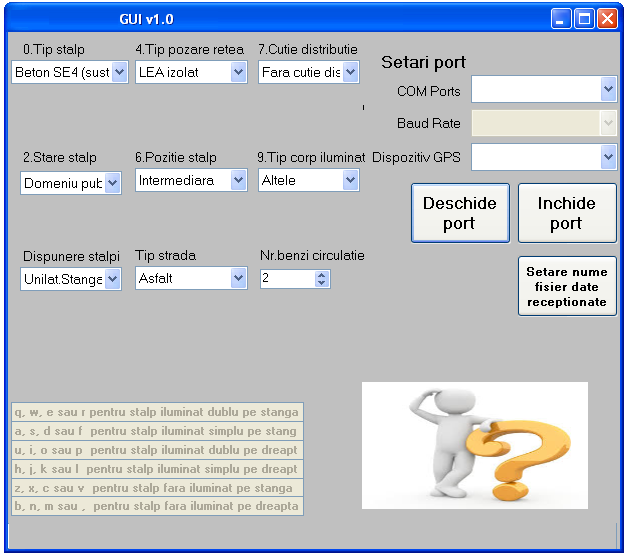
Task: Decrease Nr.benzi circulatie with down arrow
Action: coord(321,284)
